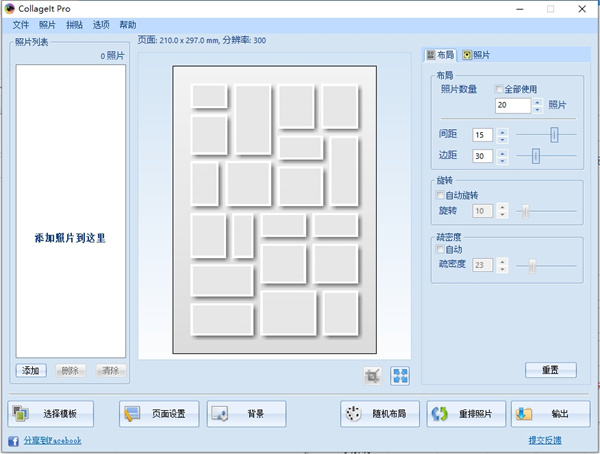
Task: Decrease 旋转 value with down arrow
Action: coord(502,214)
